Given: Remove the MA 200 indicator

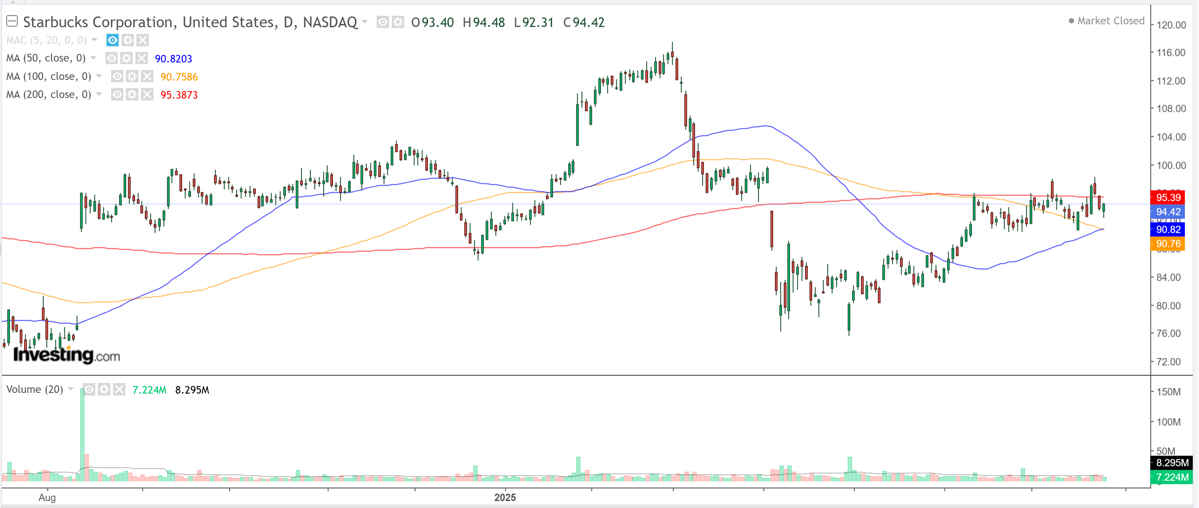Looking at the screenshot, I should (147, 94).
